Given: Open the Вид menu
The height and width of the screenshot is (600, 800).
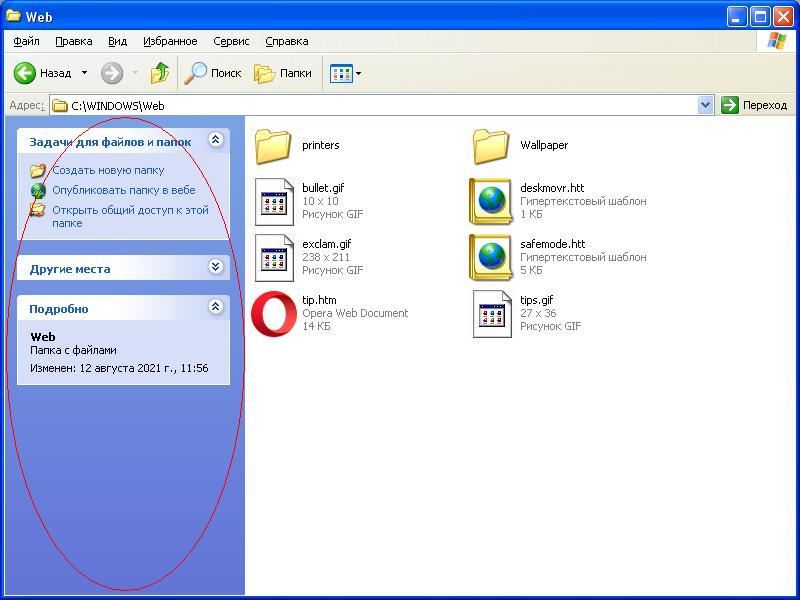Looking at the screenshot, I should point(117,41).
